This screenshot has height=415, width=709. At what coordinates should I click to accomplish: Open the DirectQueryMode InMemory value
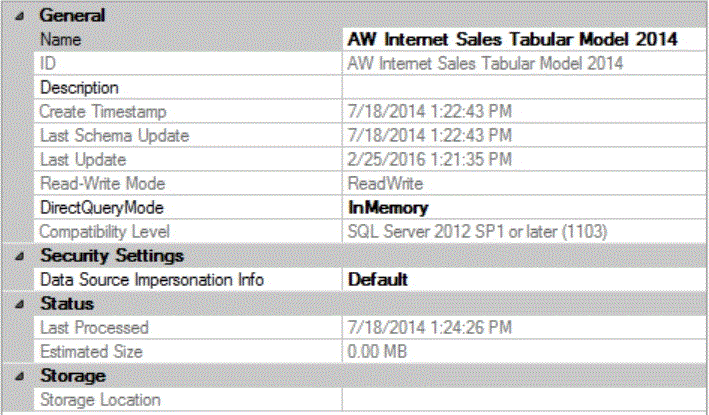(x=388, y=208)
